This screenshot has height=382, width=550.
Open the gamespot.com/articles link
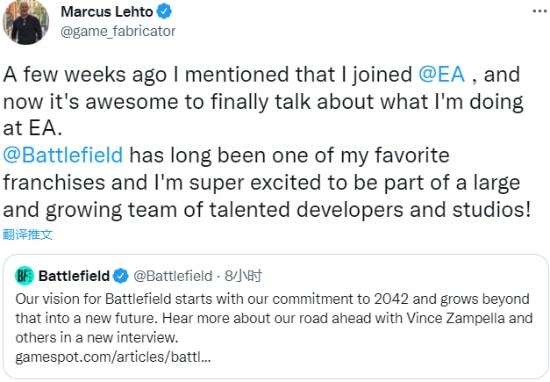[x=113, y=357]
